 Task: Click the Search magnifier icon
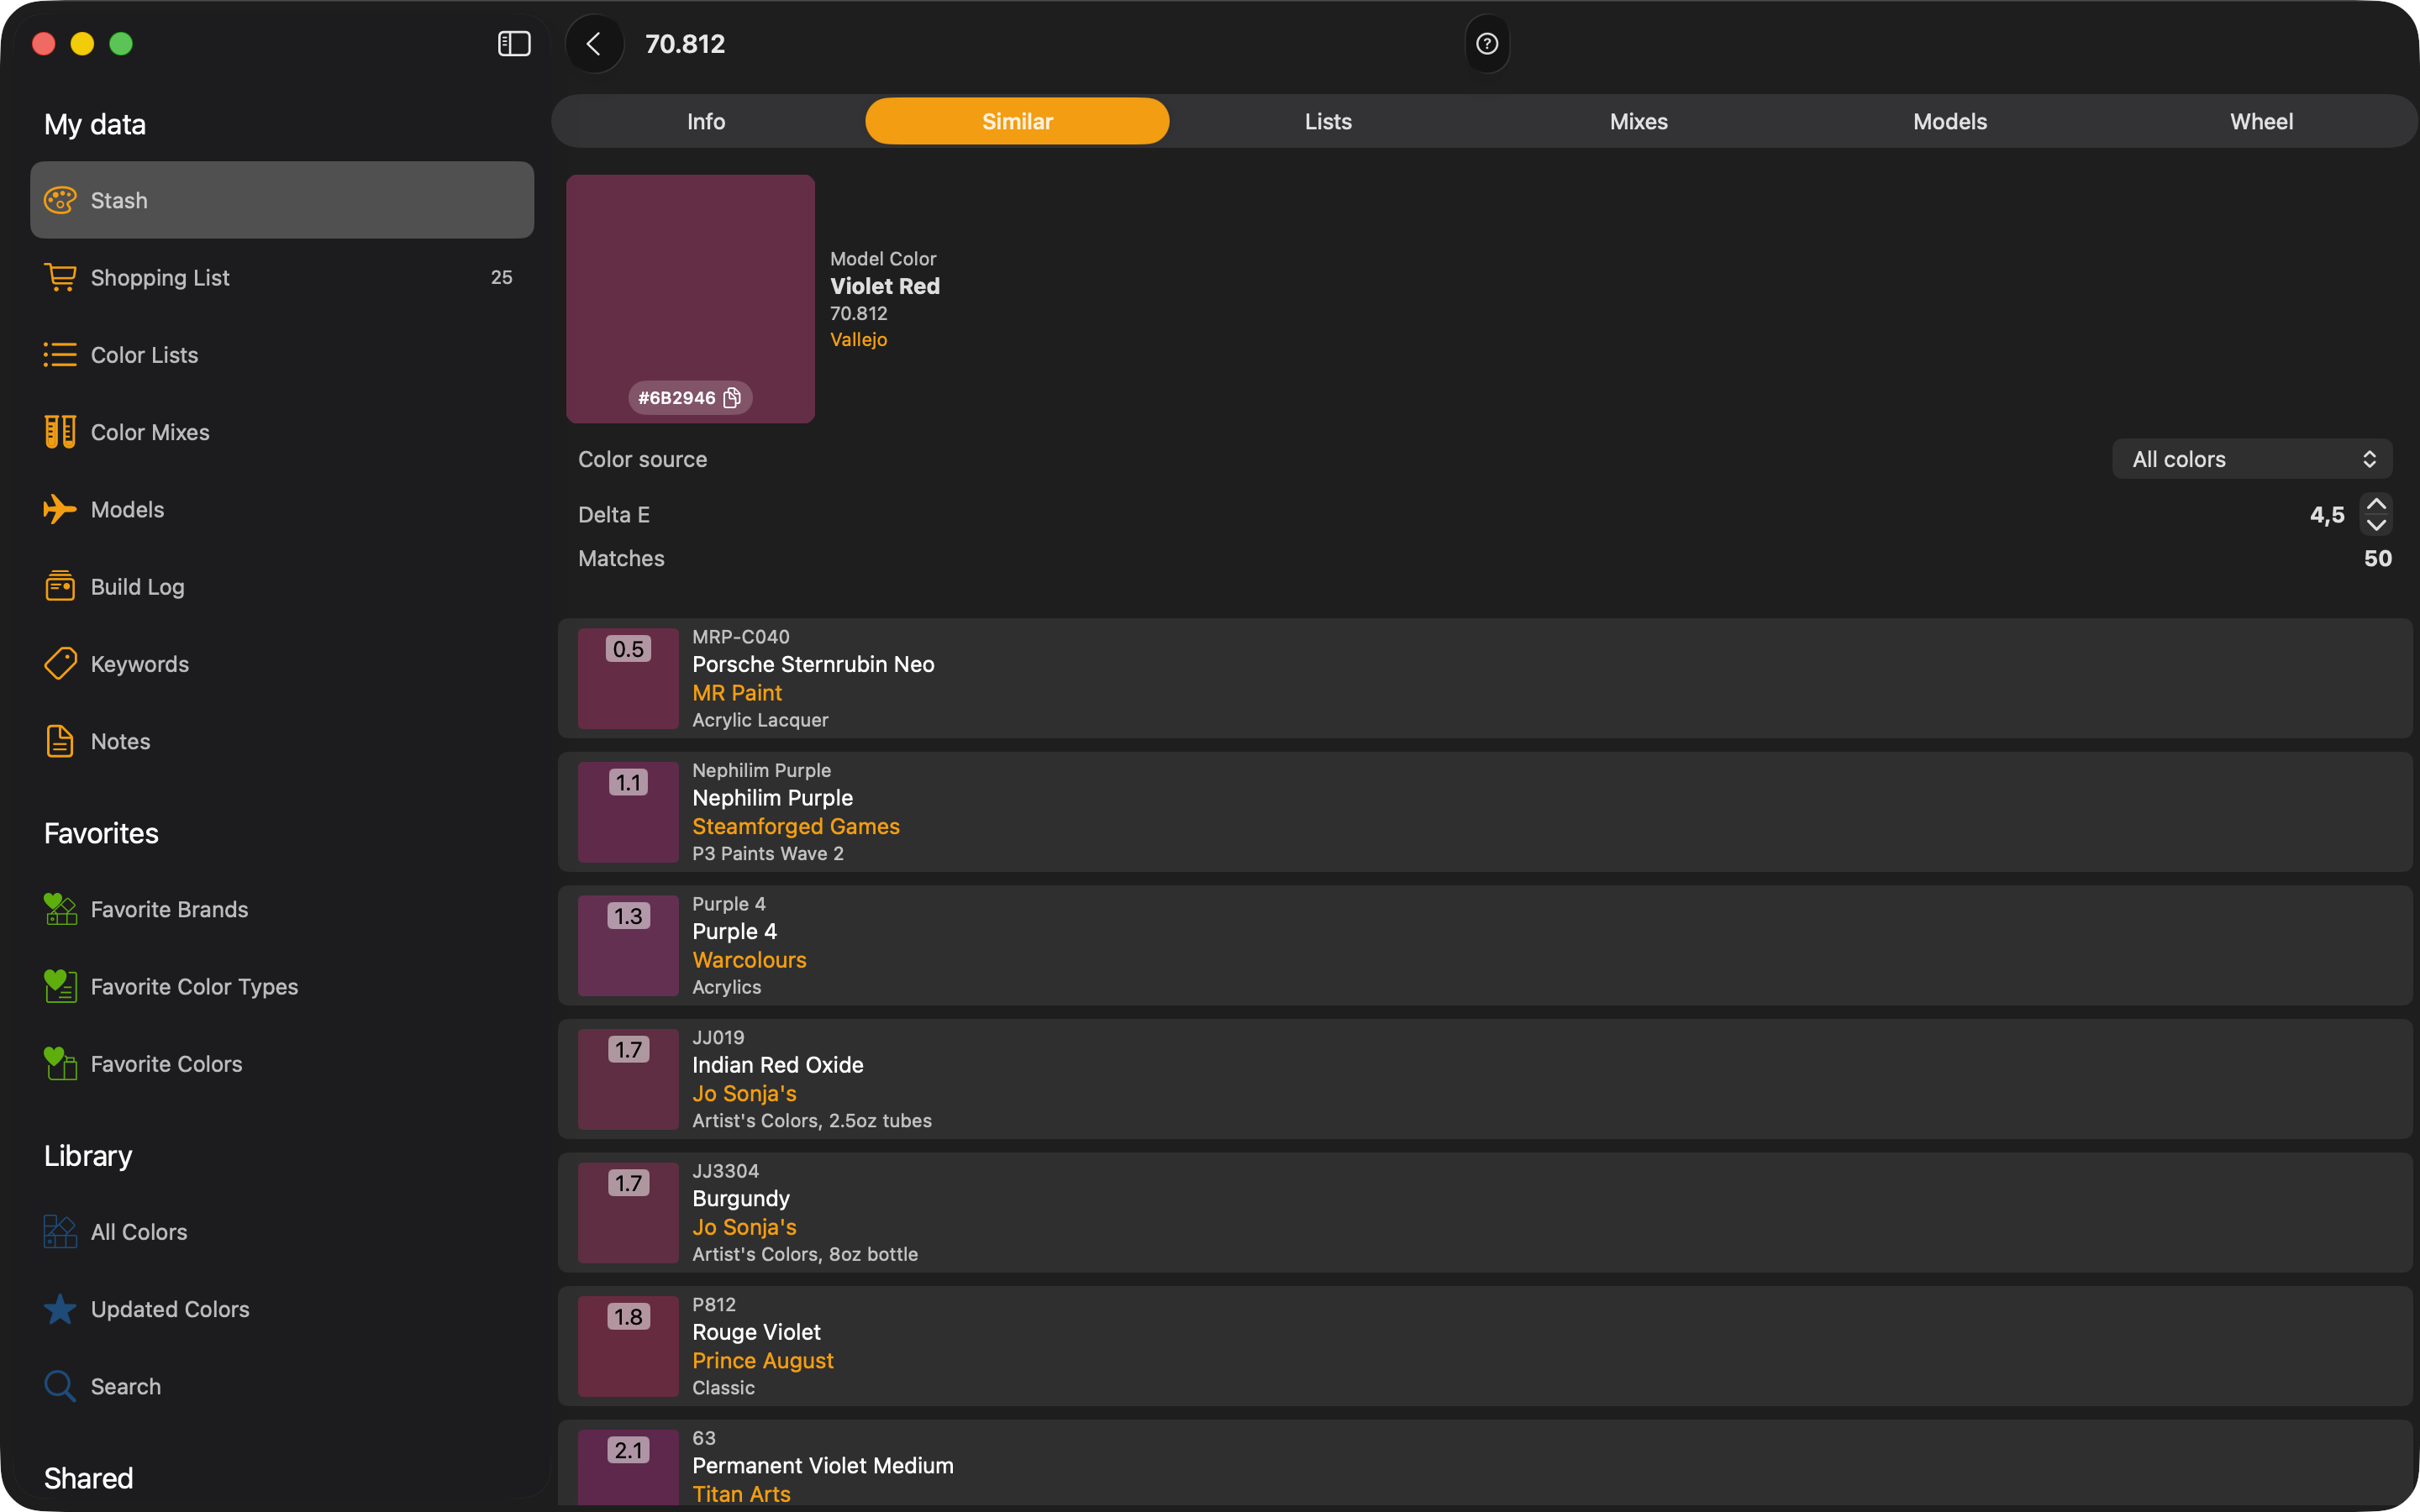click(x=60, y=1386)
